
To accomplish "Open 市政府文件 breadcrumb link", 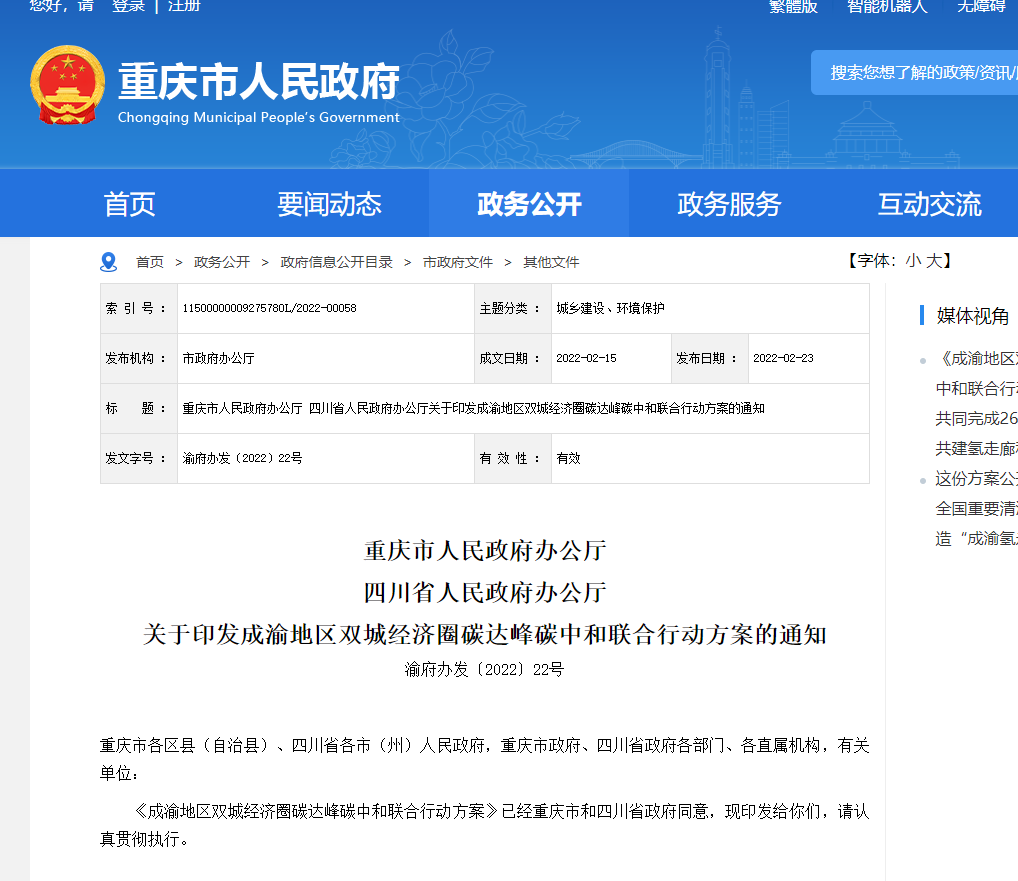I will click(x=458, y=262).
